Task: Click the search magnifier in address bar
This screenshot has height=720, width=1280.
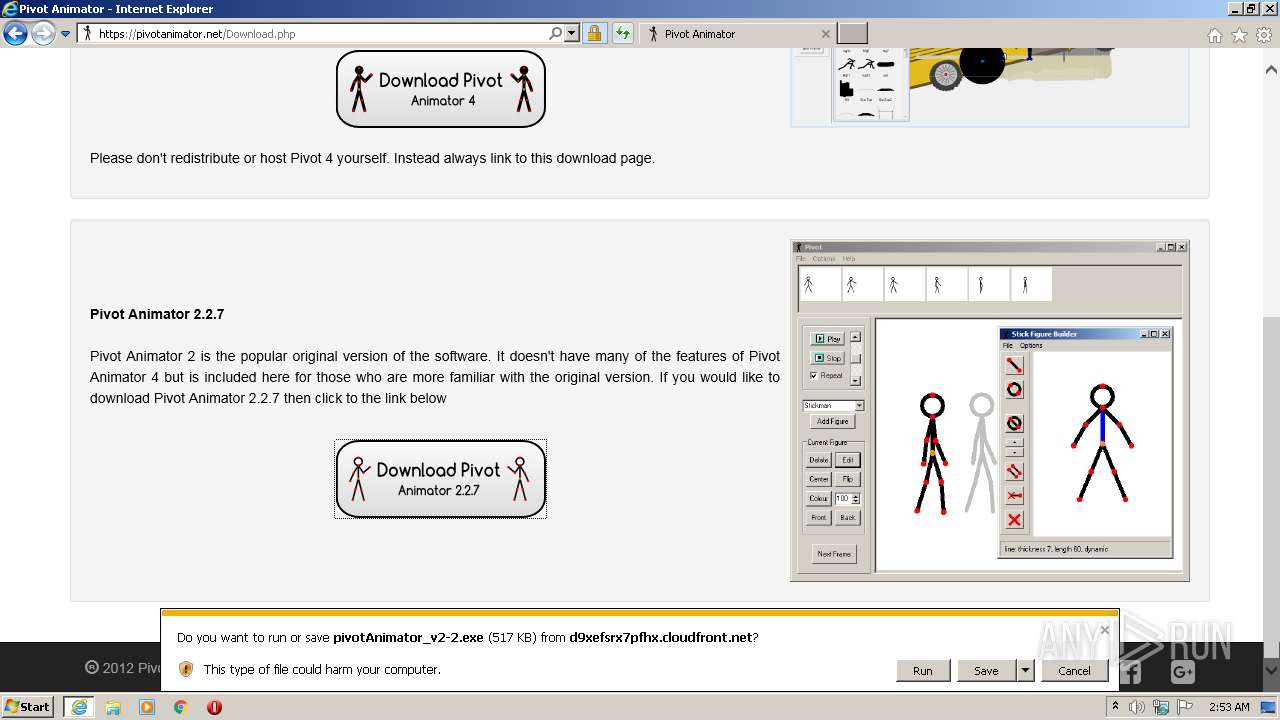Action: pyautogui.click(x=556, y=34)
